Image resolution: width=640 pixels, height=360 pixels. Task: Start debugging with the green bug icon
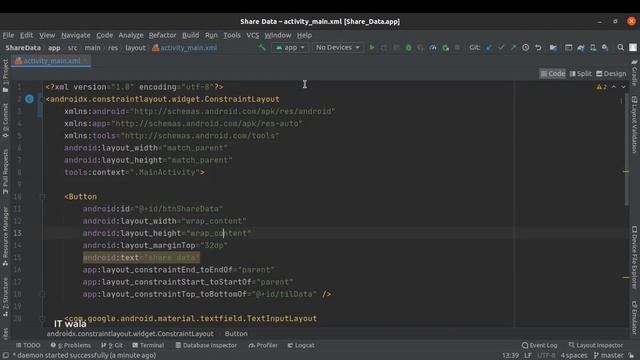(x=408, y=48)
